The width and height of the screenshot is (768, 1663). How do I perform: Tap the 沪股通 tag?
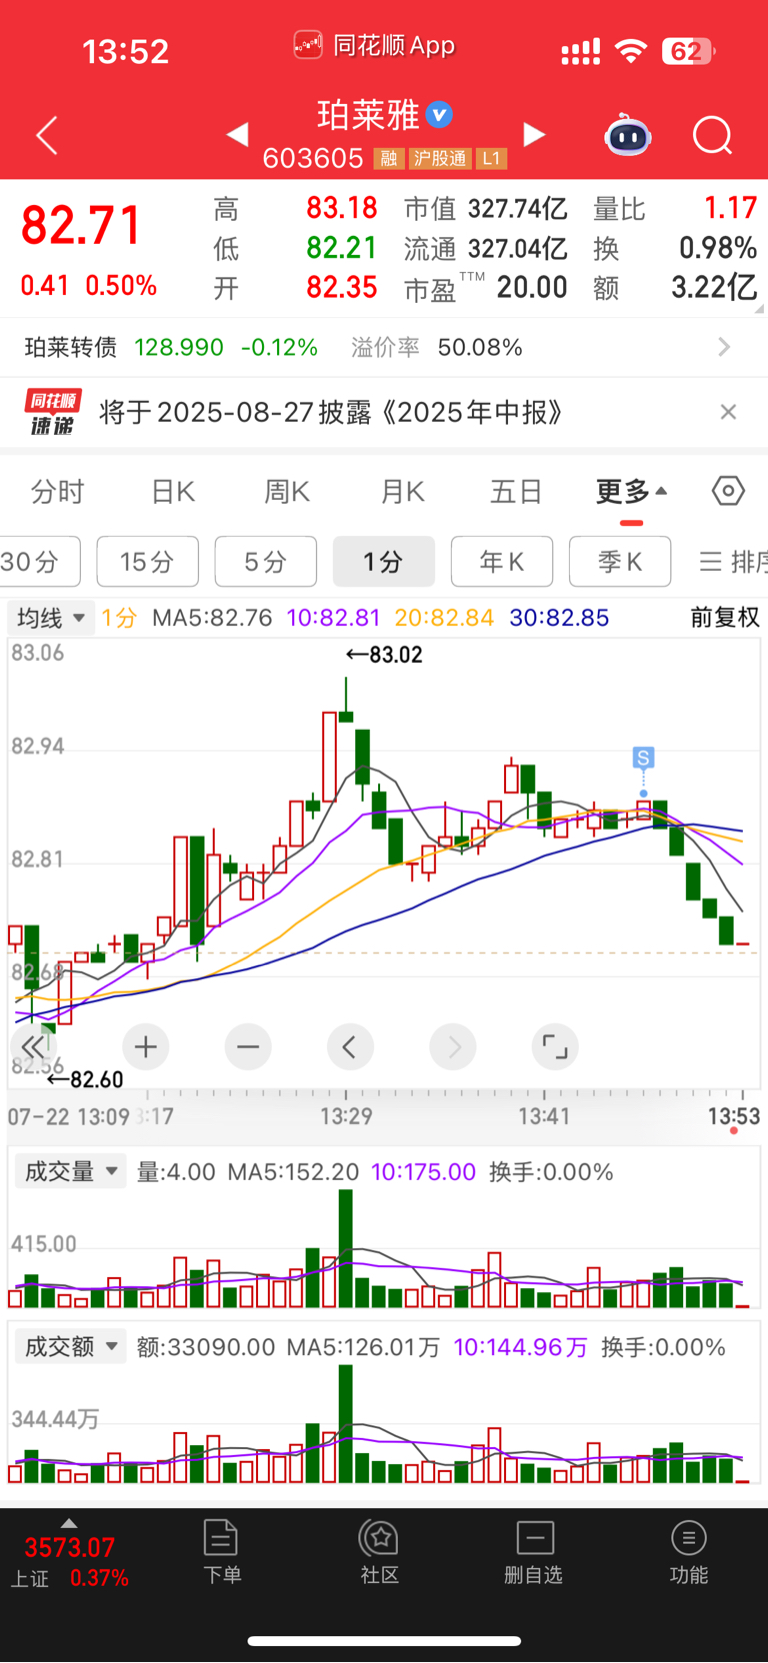point(440,158)
